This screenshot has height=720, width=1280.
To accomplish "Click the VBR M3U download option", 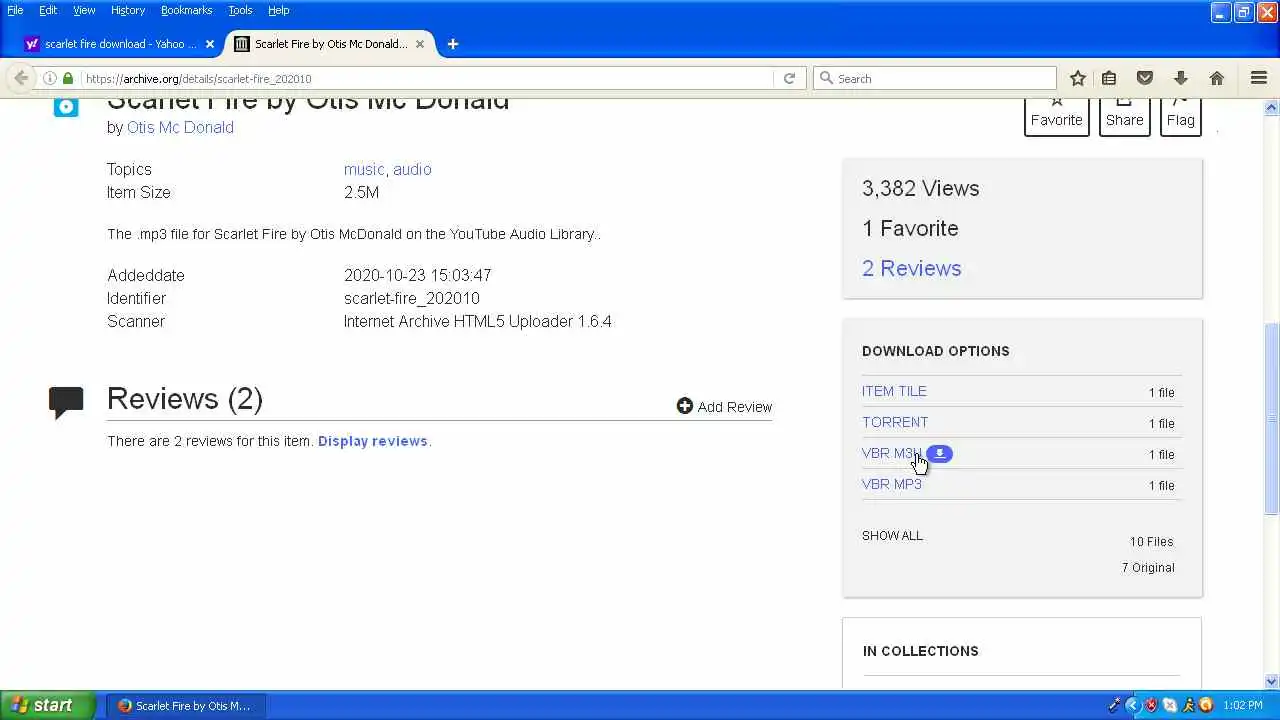I will tap(891, 453).
